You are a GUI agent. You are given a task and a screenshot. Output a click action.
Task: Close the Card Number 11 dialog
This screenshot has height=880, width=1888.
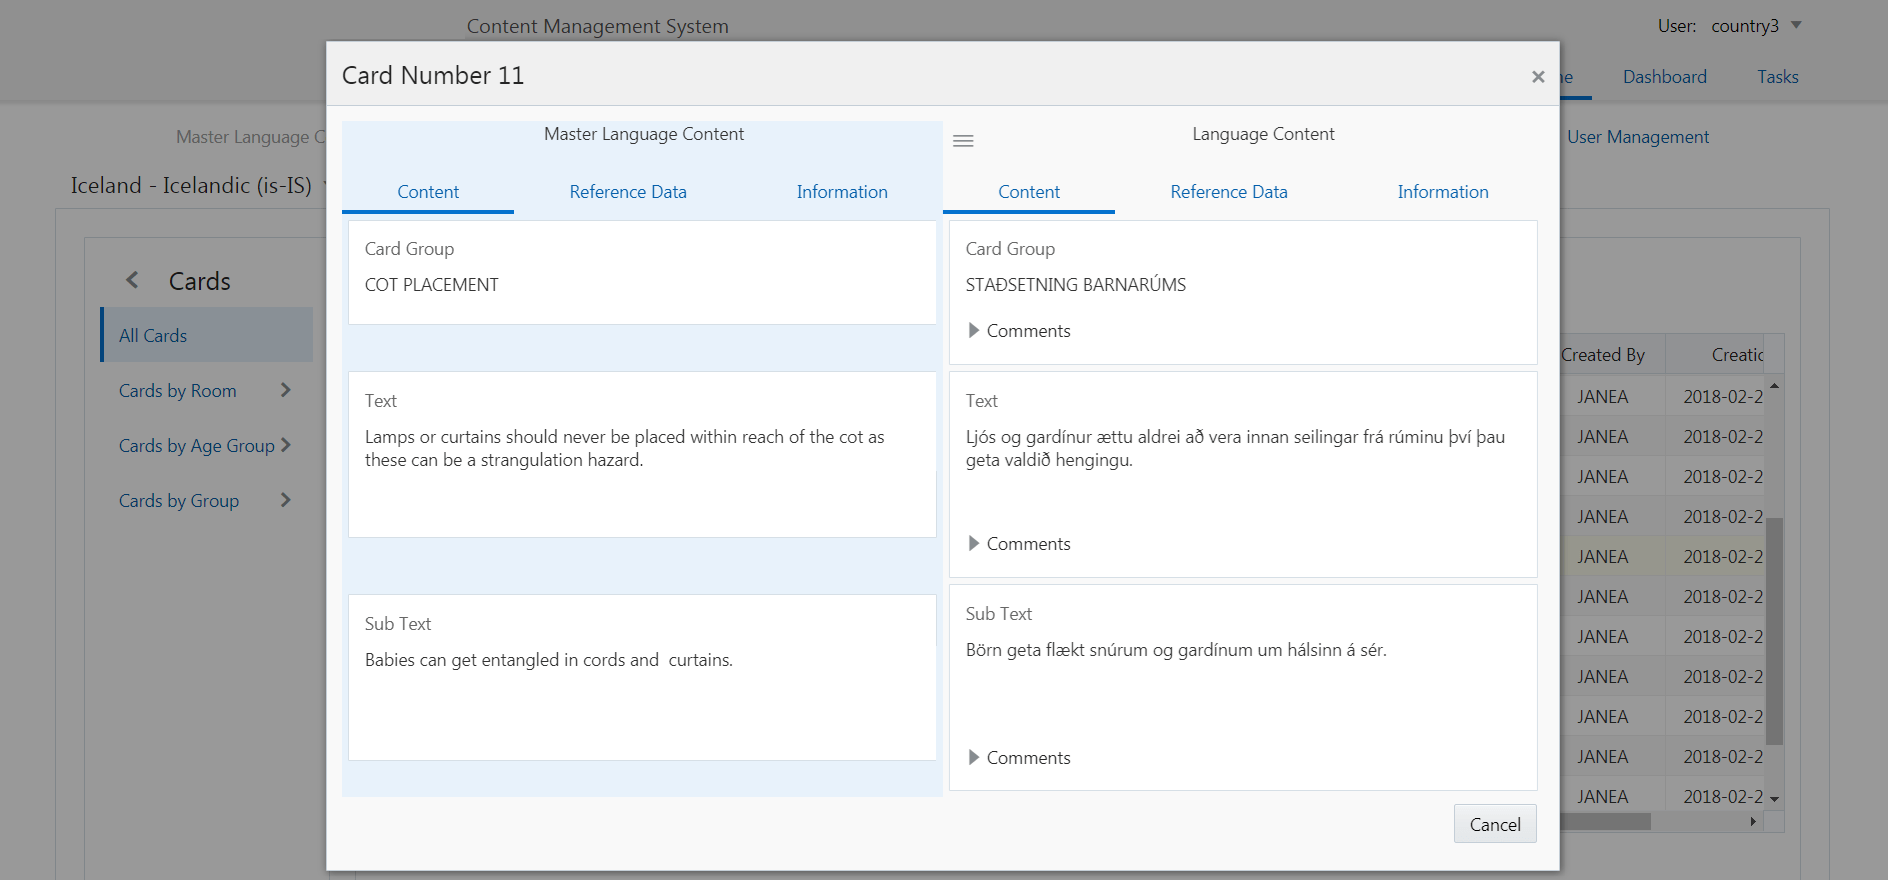(x=1538, y=77)
